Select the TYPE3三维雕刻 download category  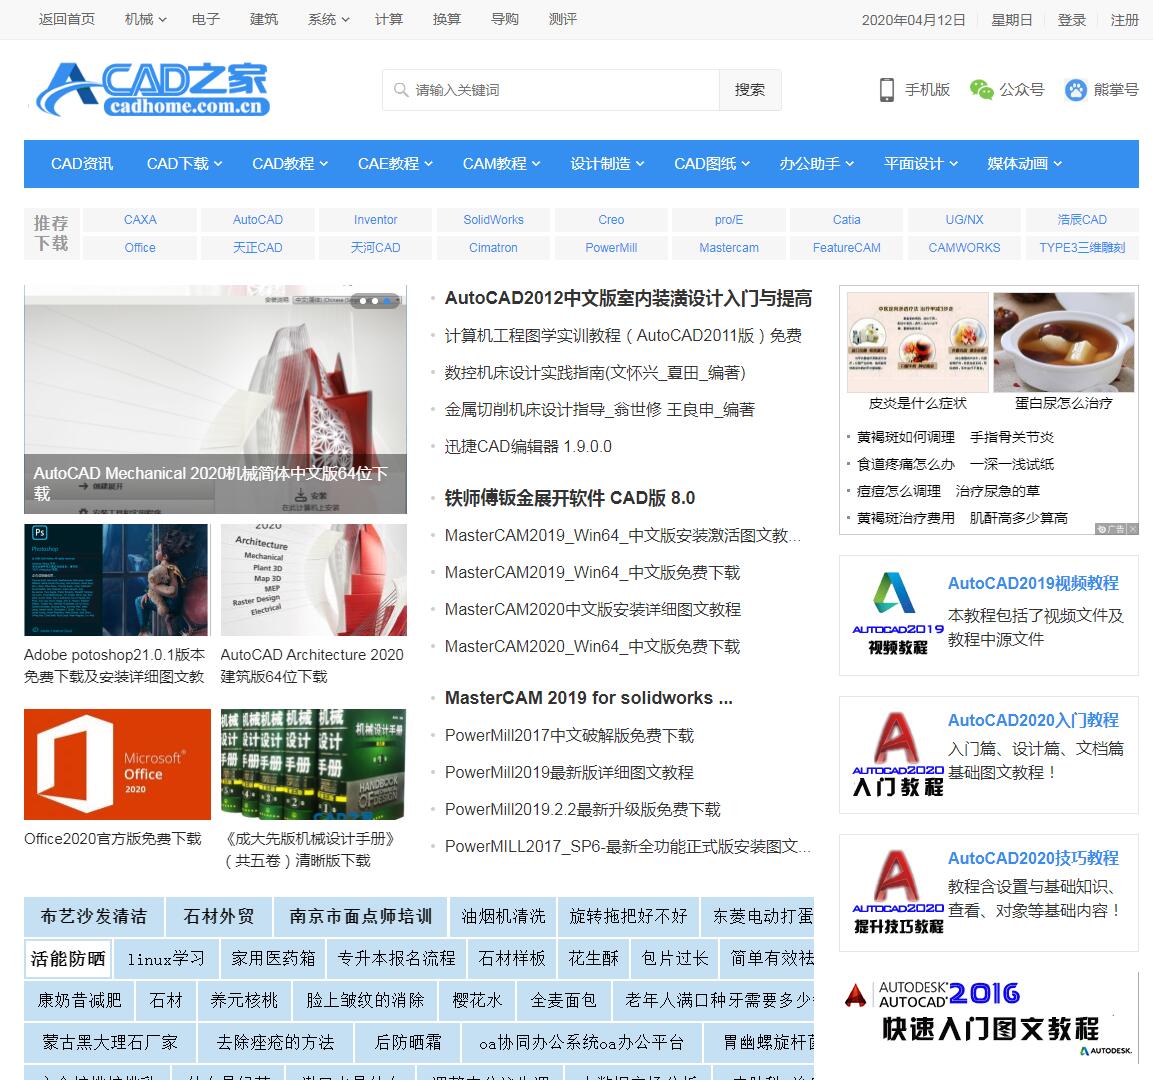1082,248
